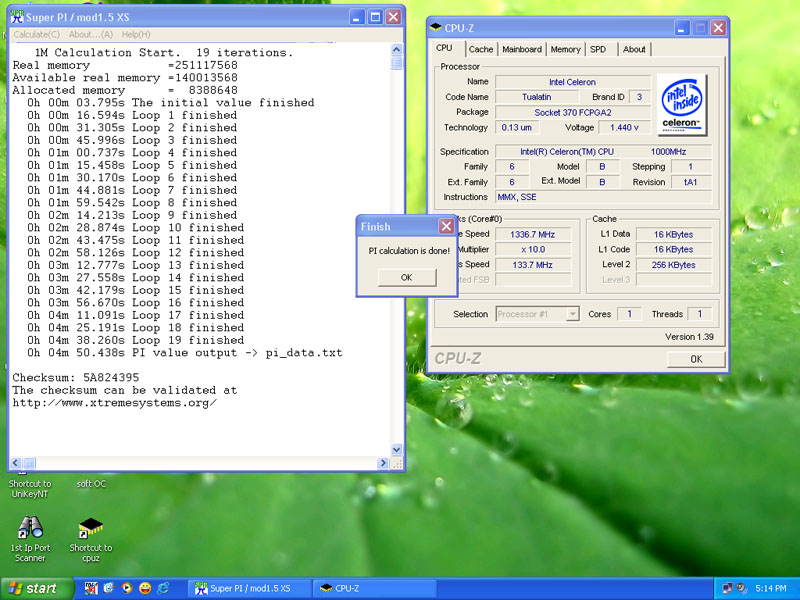Click the 1.440 v Voltage value

click(x=624, y=128)
